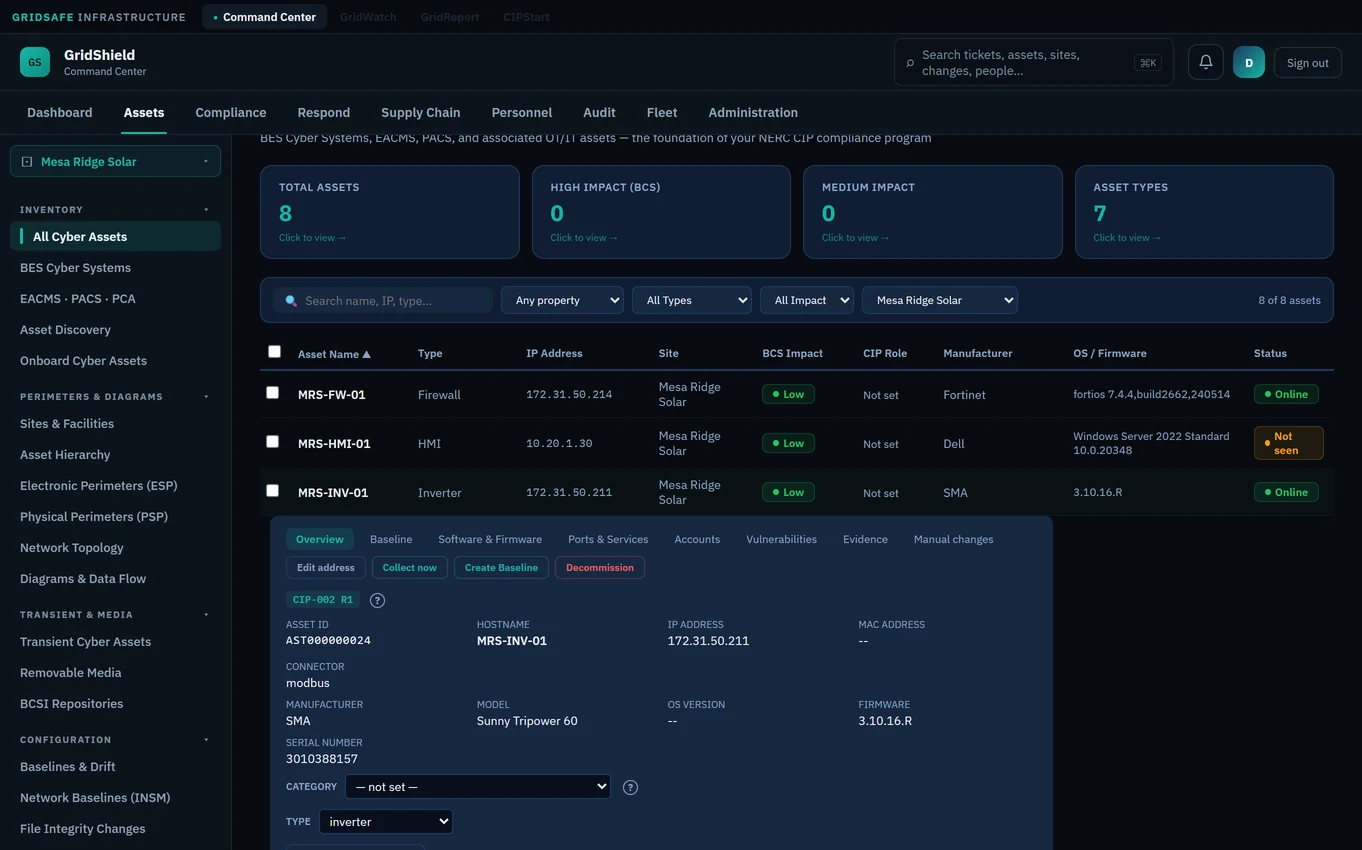1362x850 pixels.
Task: Open the Baseline tab in asset details
Action: click(x=391, y=539)
